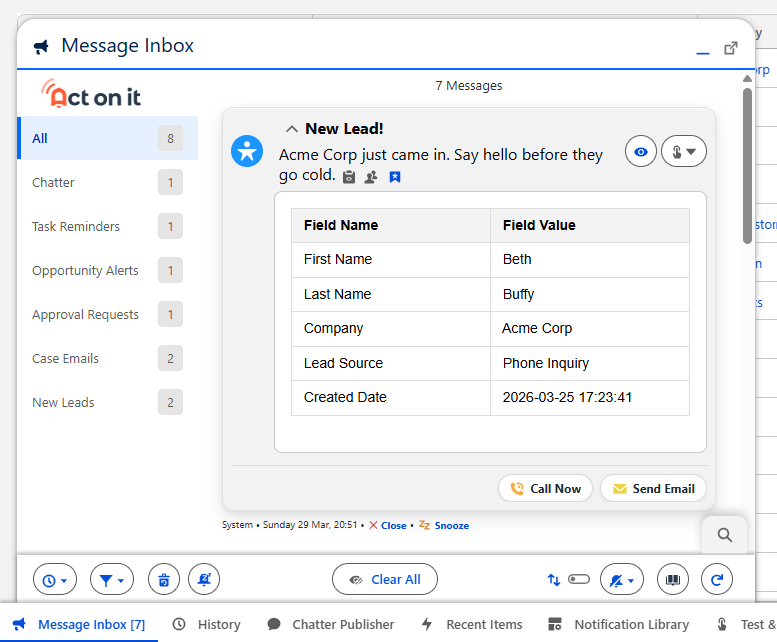Pop out the Message Inbox window

(731, 48)
